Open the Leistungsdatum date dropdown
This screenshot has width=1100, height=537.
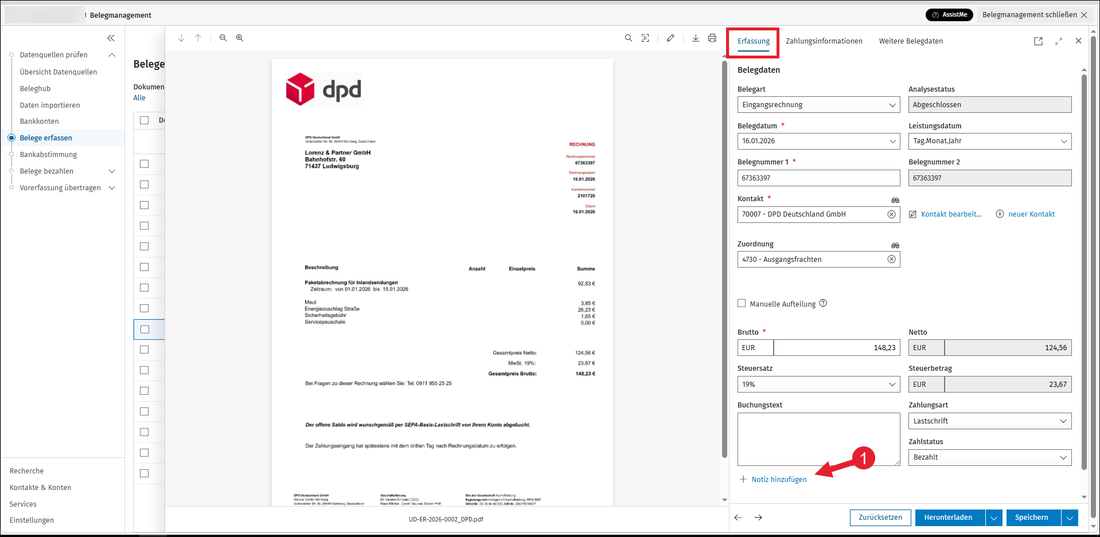pyautogui.click(x=1064, y=141)
